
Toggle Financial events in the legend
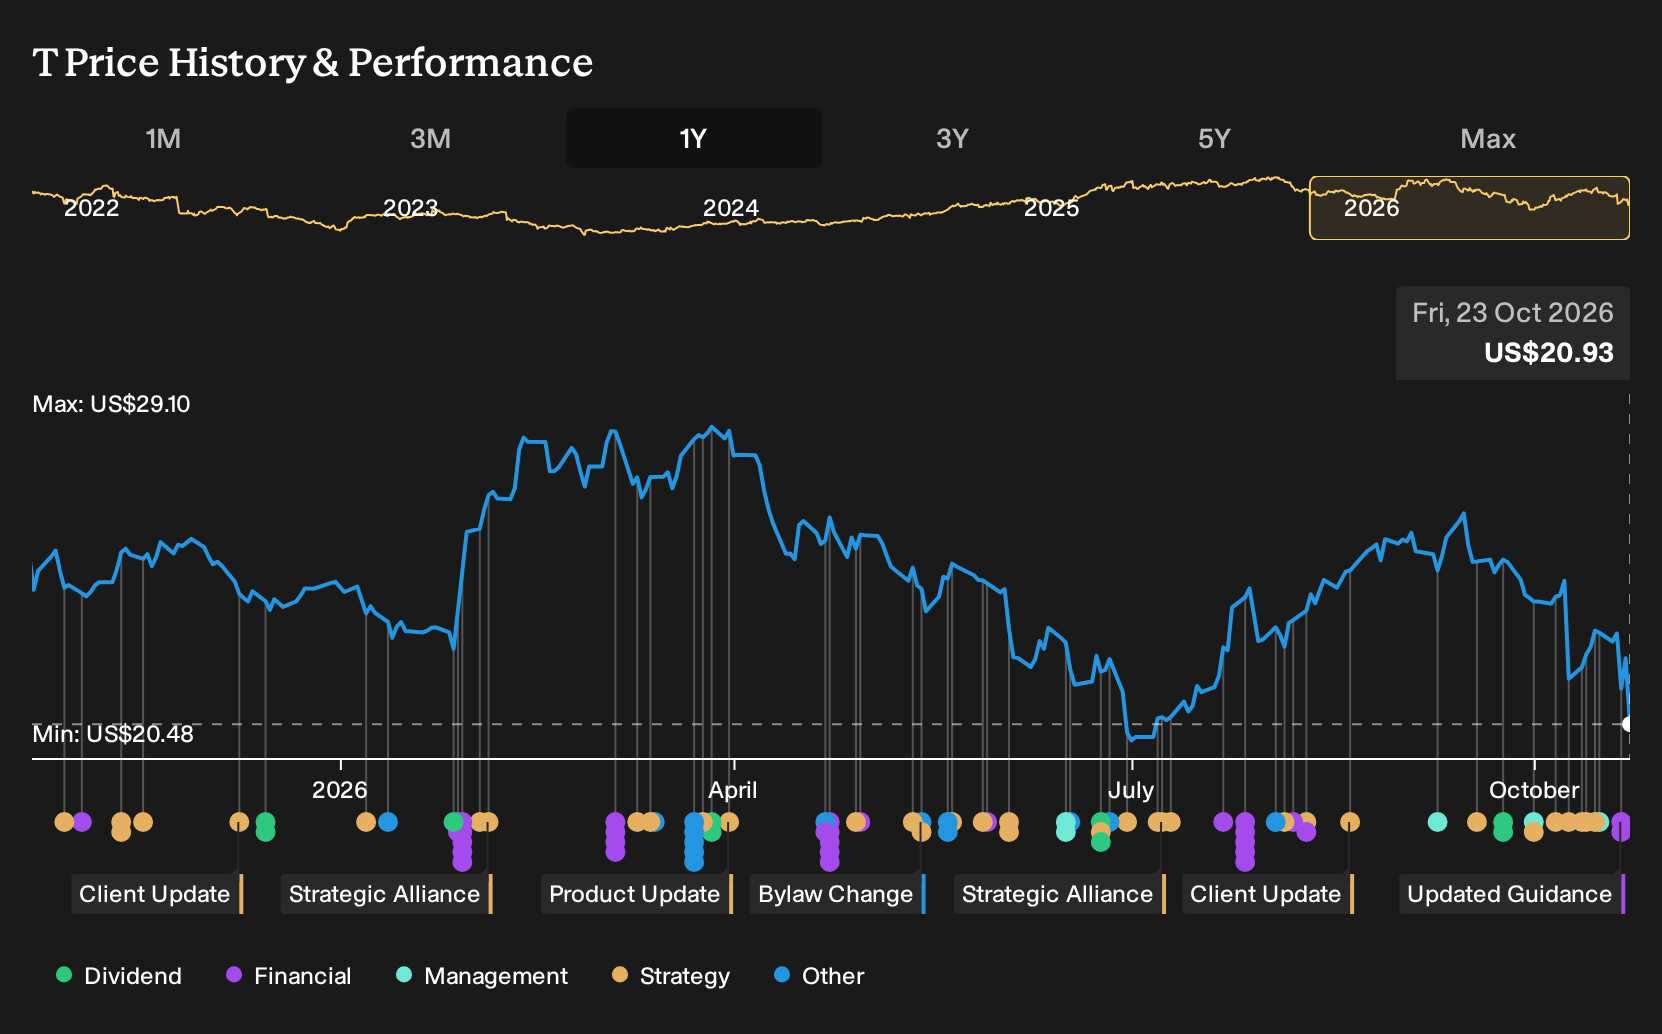click(x=289, y=976)
